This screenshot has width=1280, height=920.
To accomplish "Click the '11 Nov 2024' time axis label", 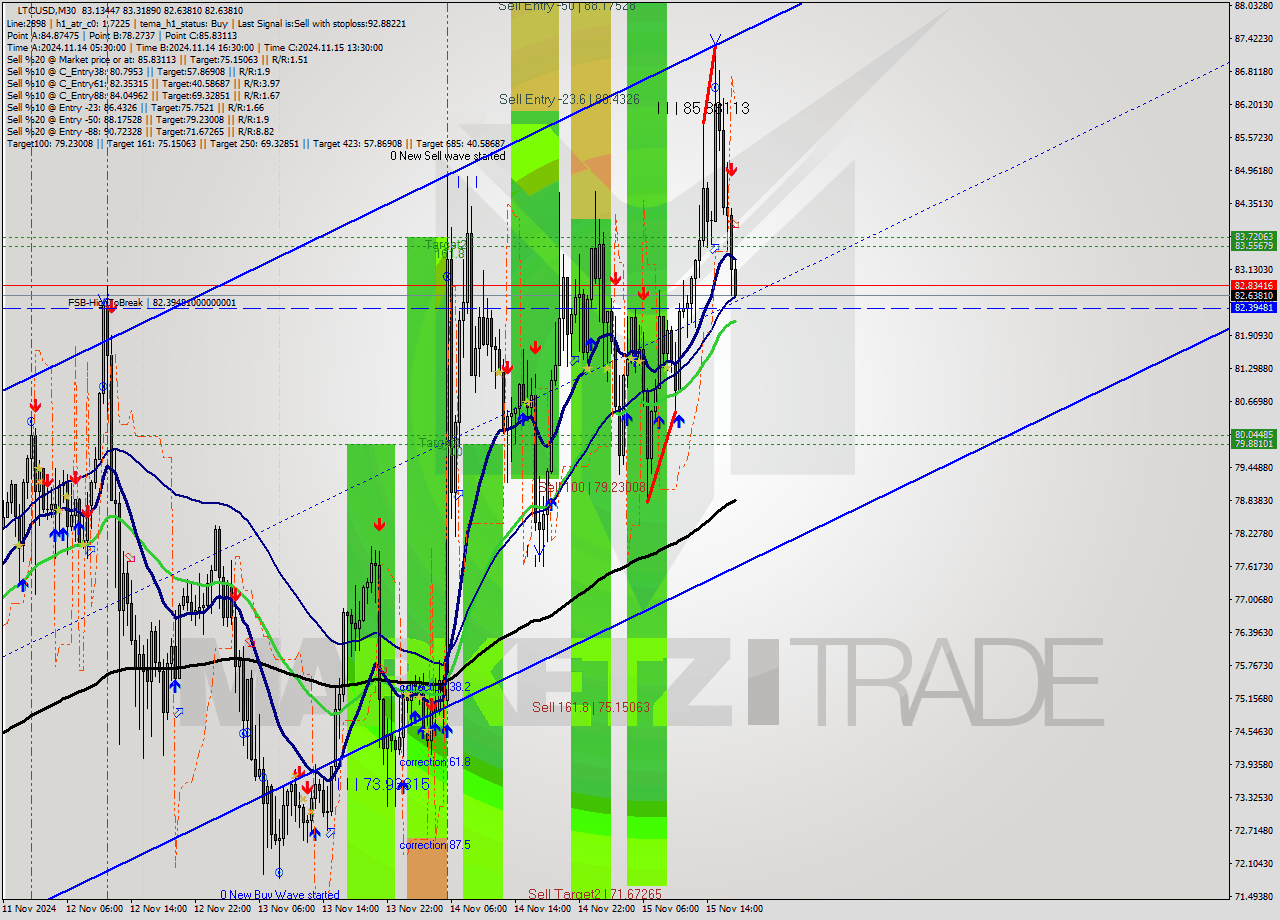I will point(30,909).
